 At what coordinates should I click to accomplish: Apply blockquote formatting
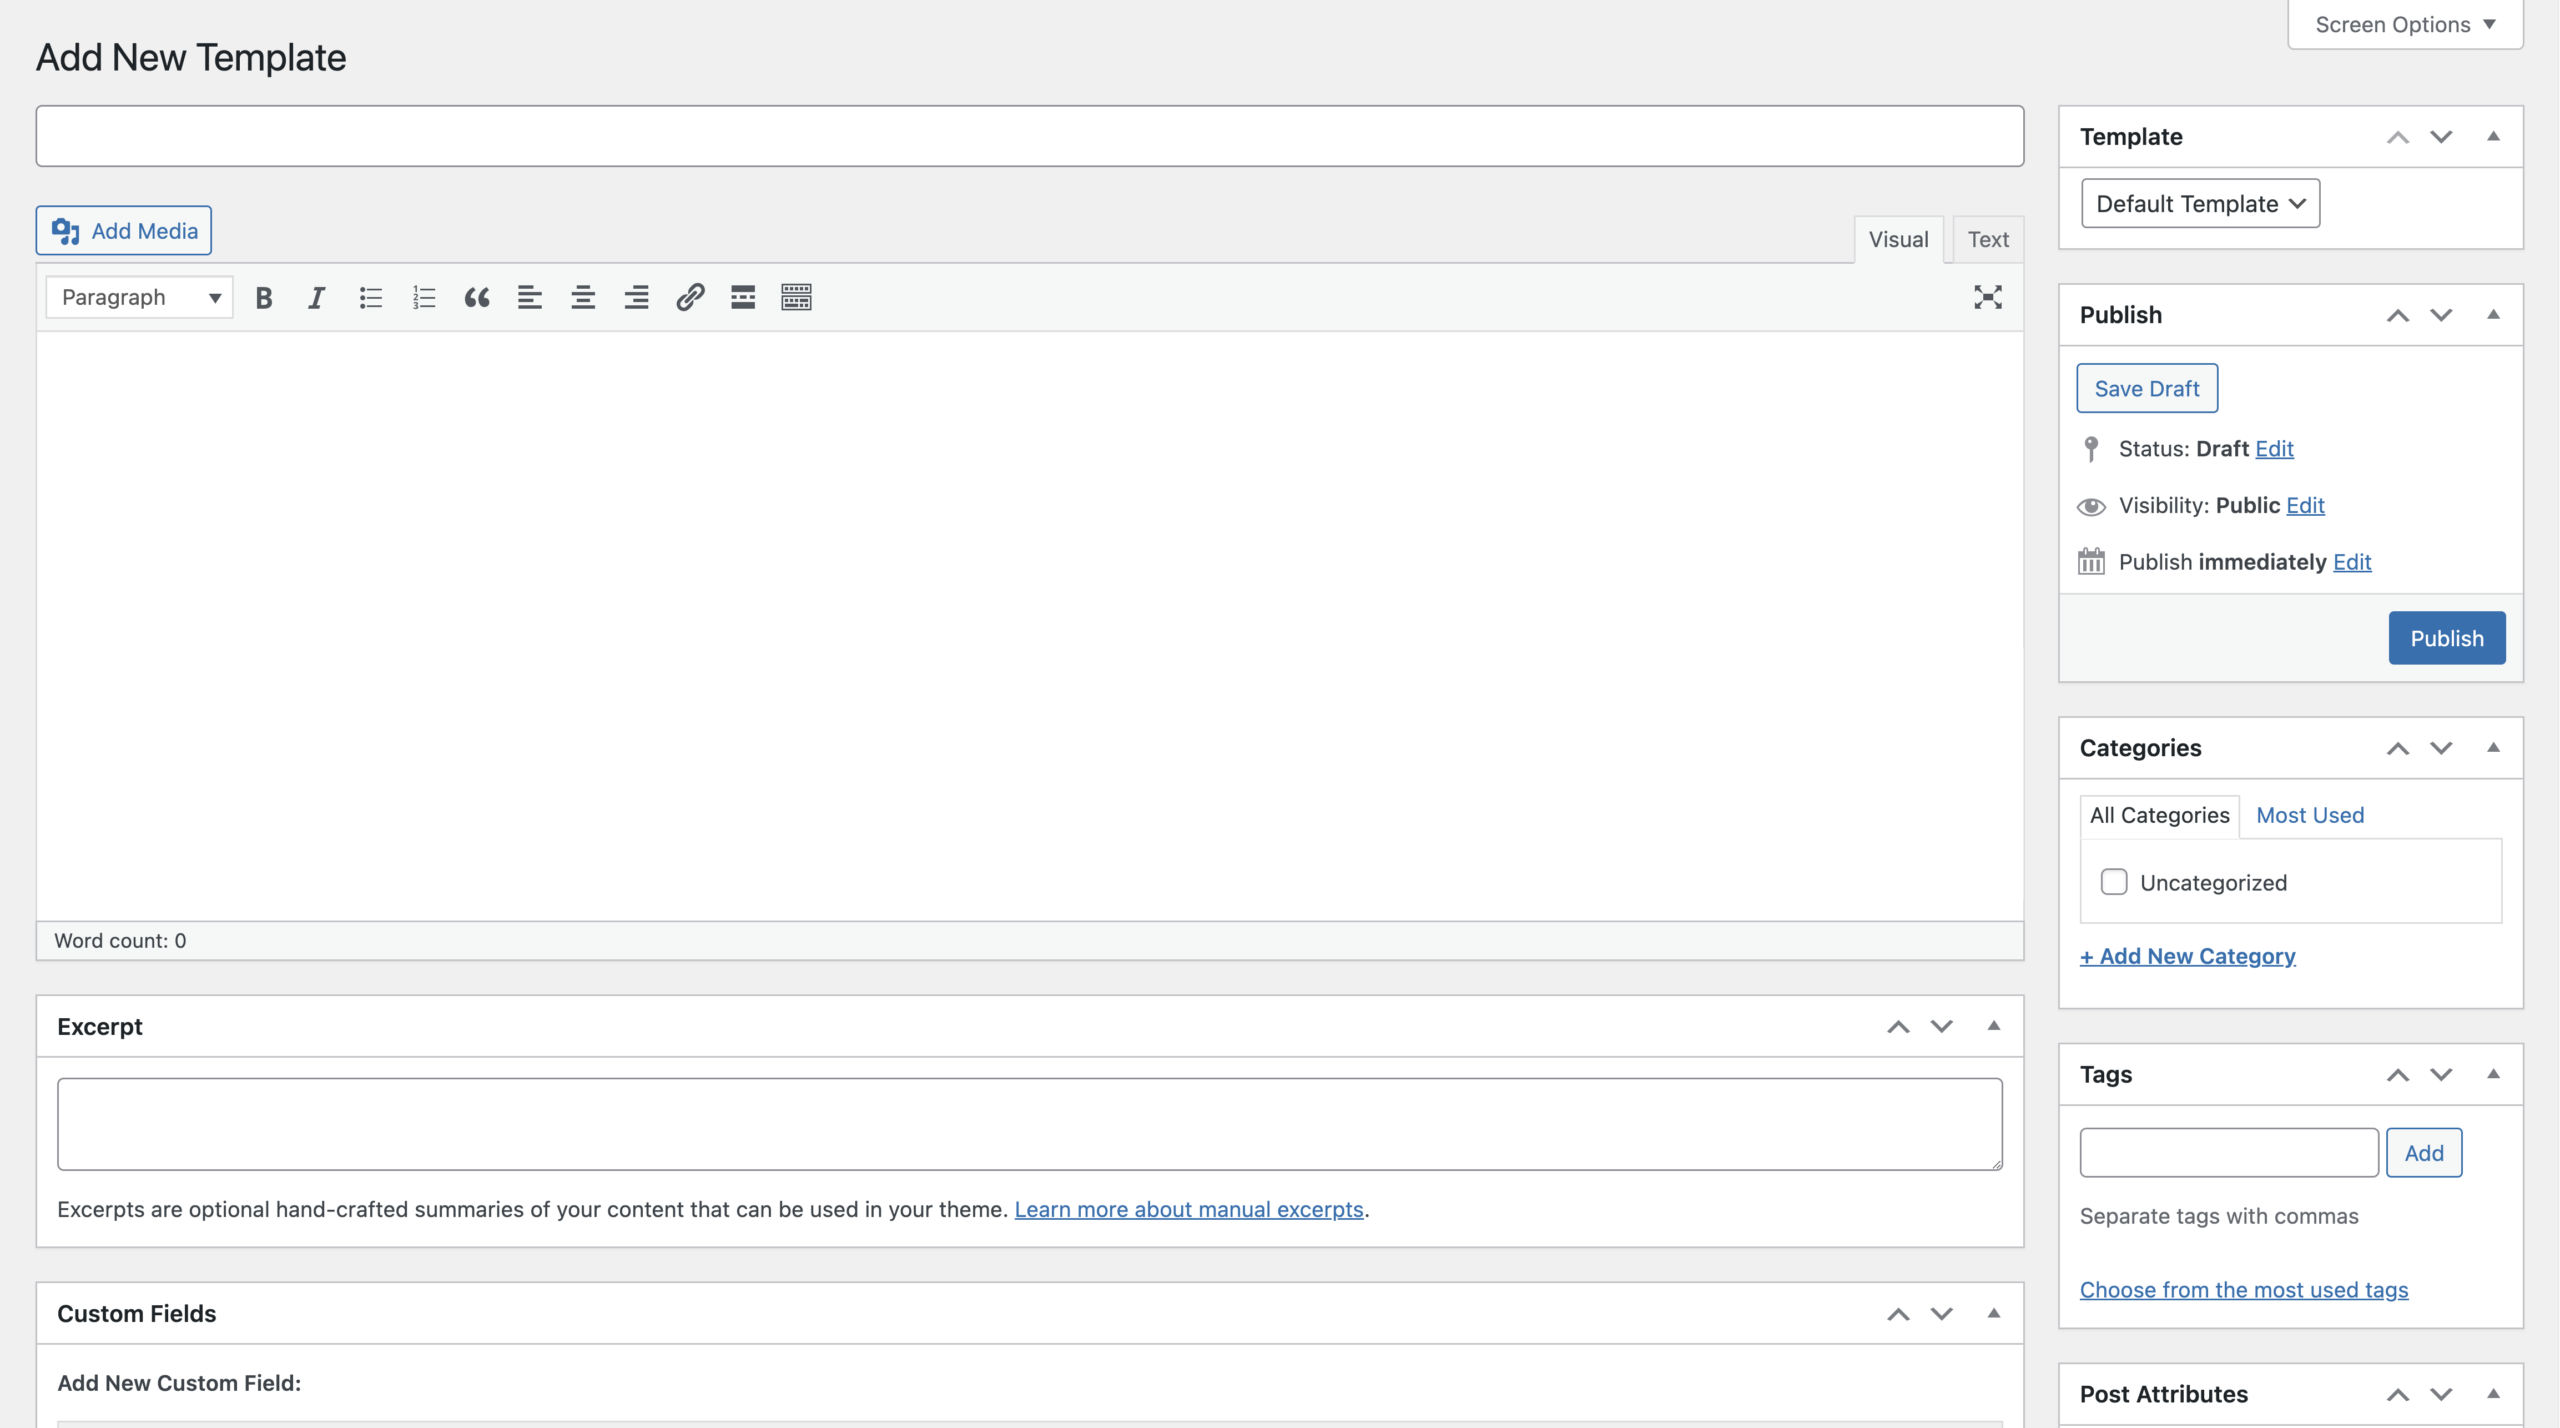(477, 298)
